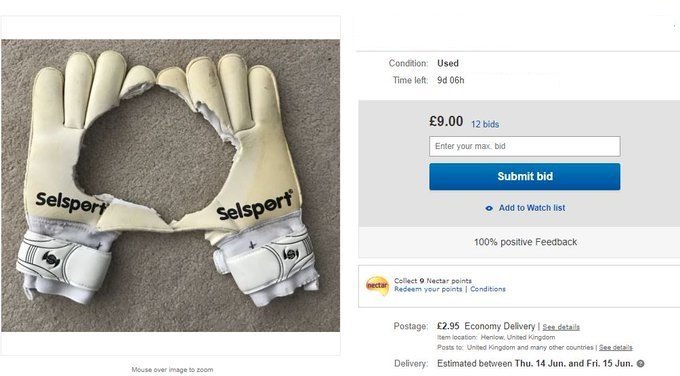Screen dimensions: 680x376
Task: Click the Nectar logo icon
Action: 377,286
